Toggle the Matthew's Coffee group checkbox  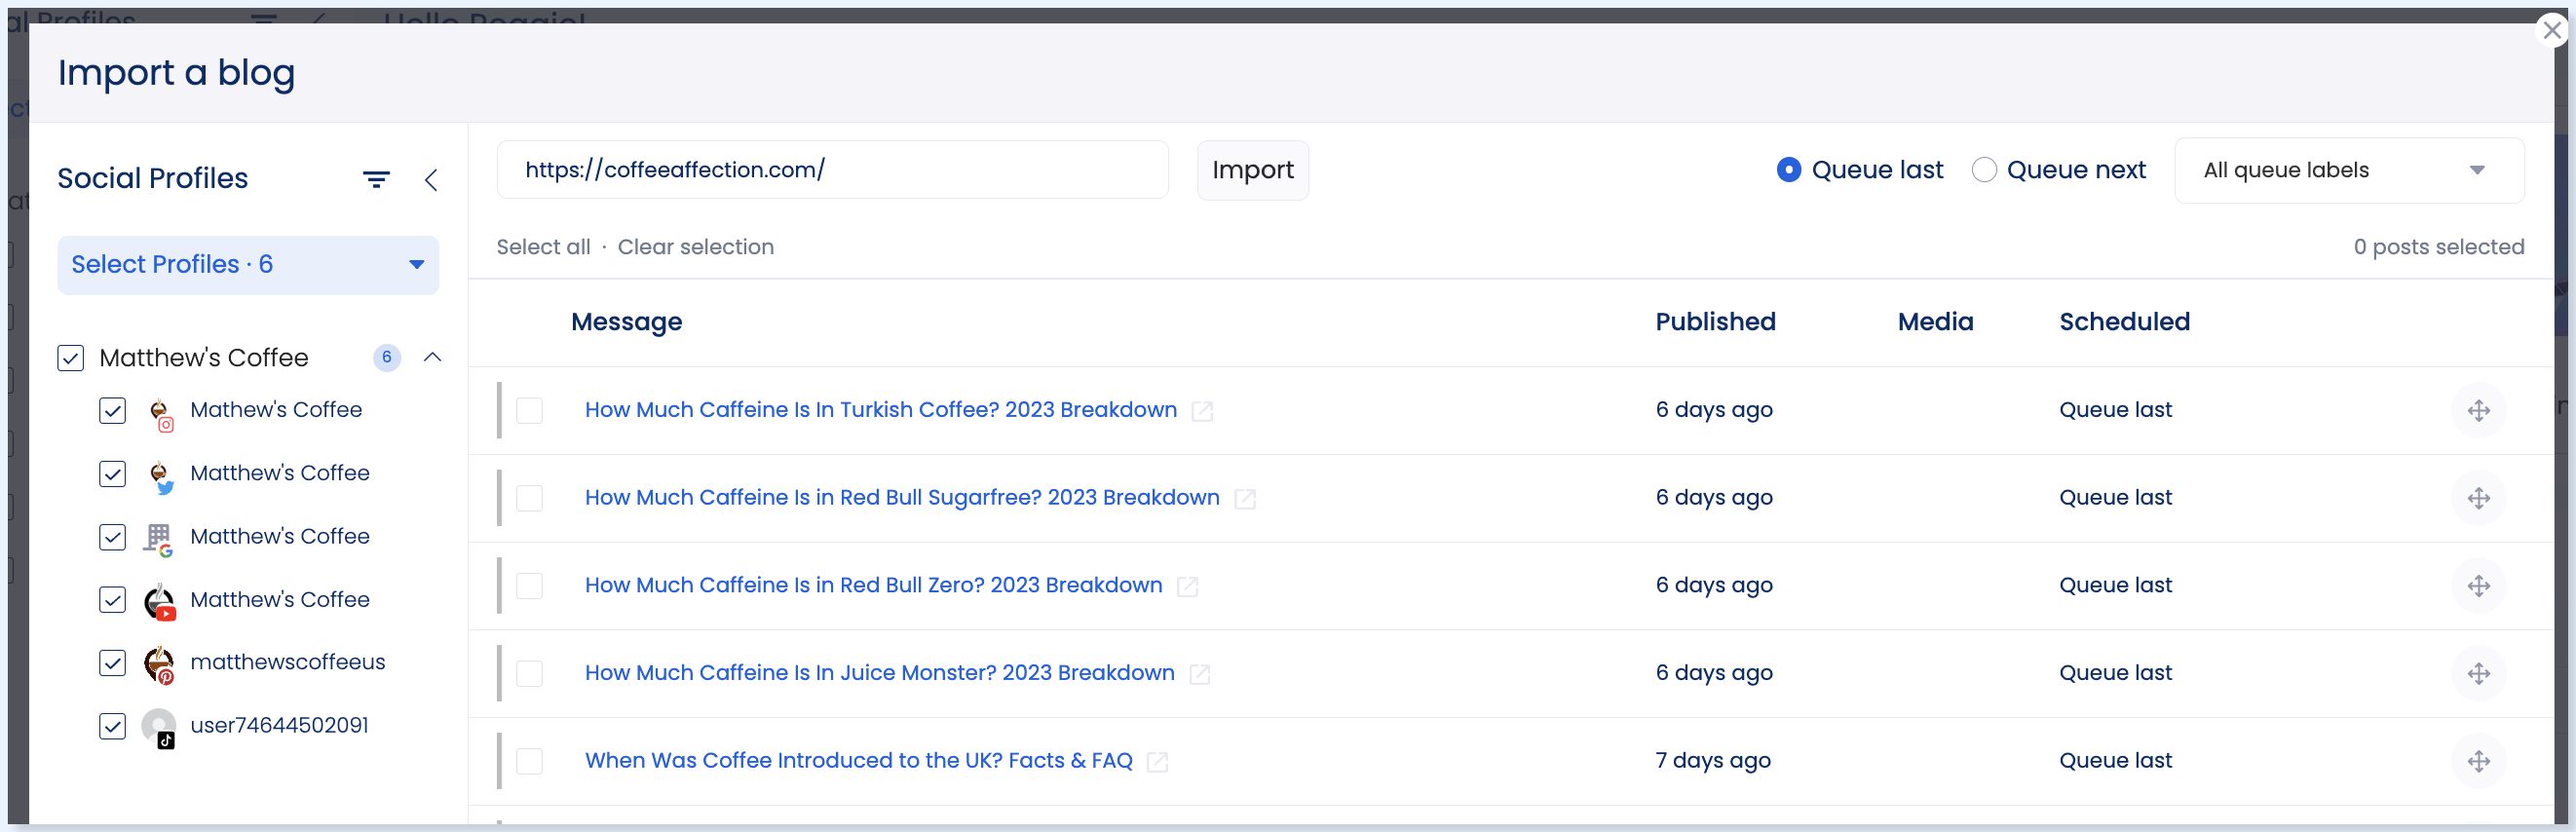[x=71, y=358]
